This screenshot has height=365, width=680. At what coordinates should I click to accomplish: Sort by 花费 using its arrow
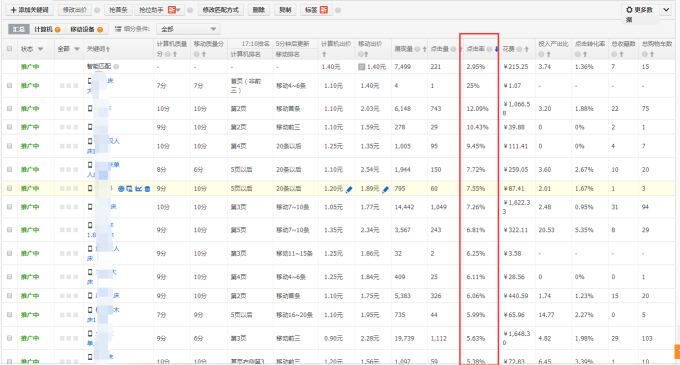point(526,49)
